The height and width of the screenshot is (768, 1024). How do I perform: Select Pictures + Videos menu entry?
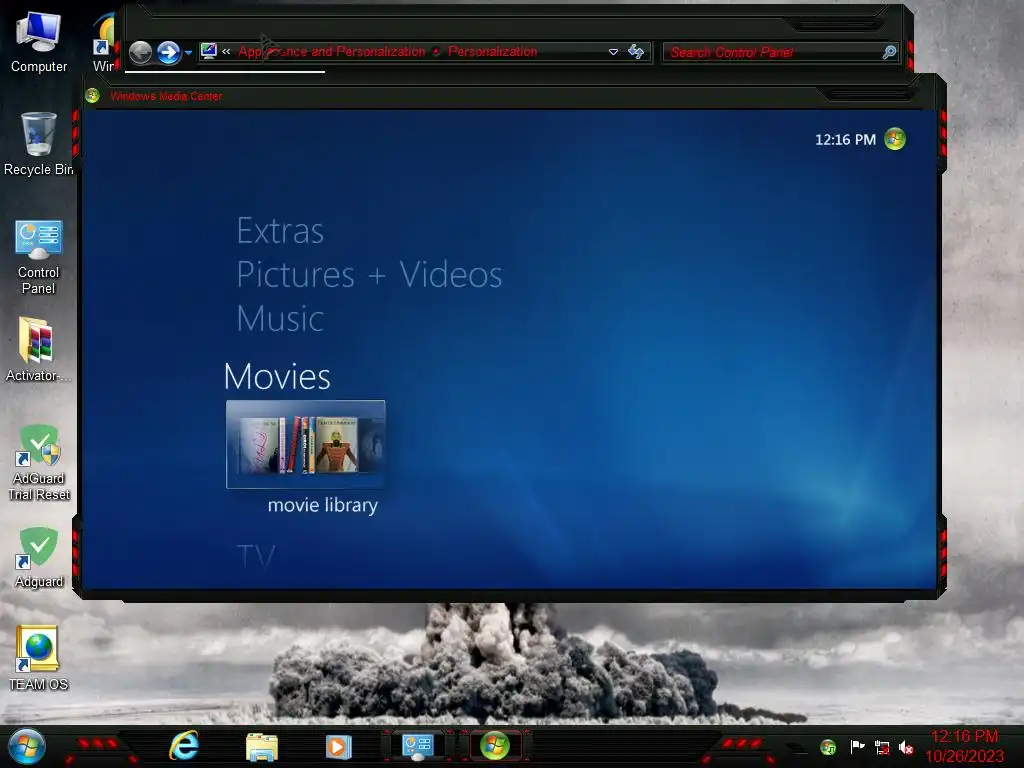pyautogui.click(x=369, y=274)
